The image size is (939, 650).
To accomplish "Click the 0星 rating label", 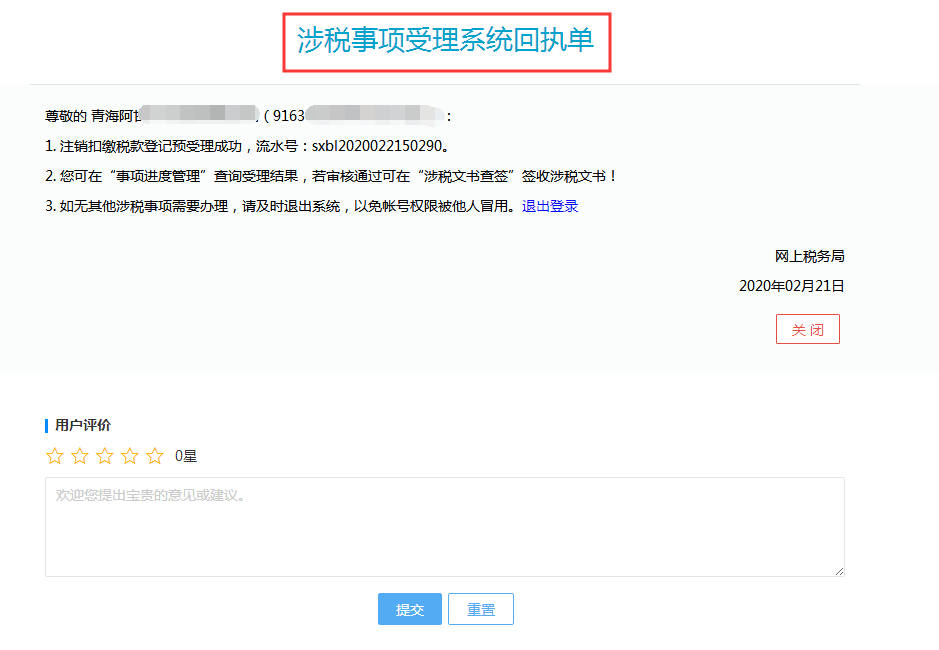I will pos(184,456).
